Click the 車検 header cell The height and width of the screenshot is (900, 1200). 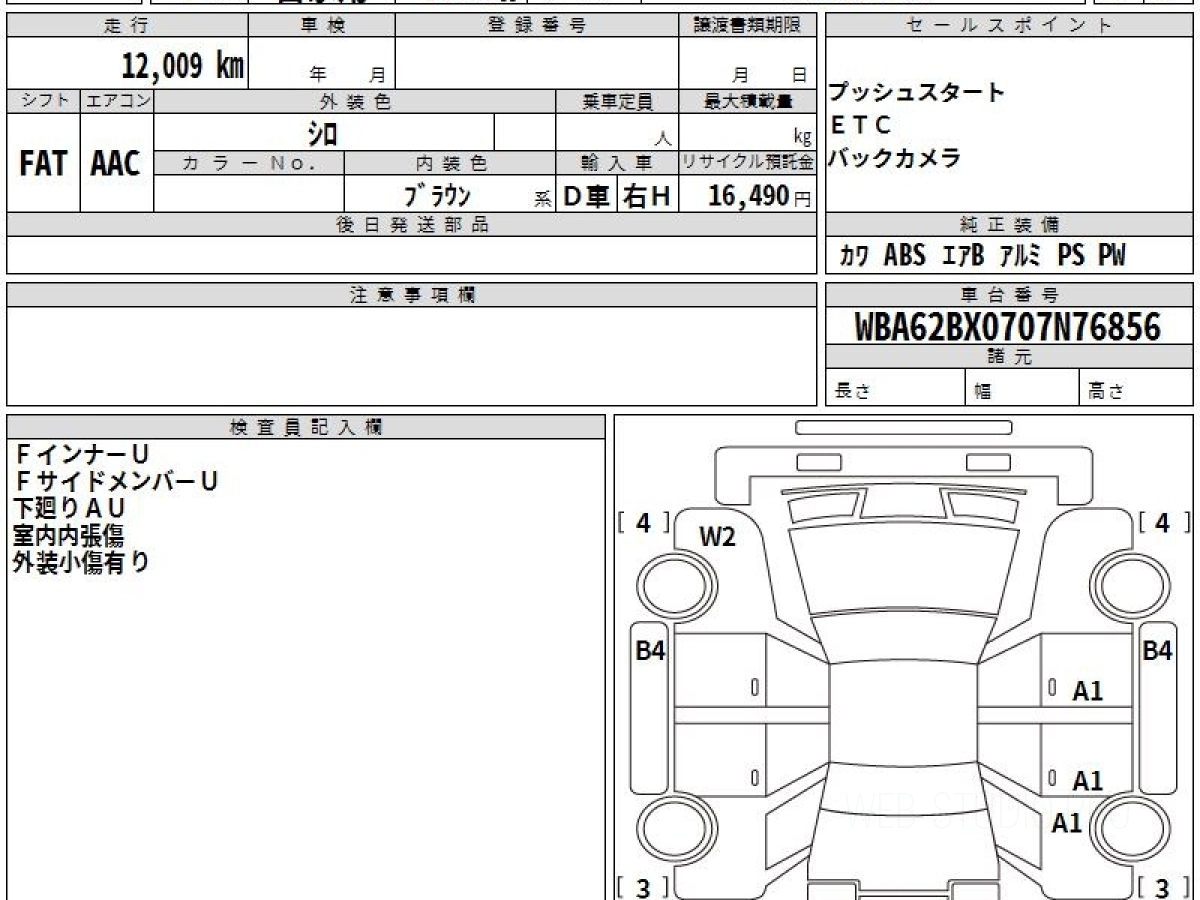(322, 26)
